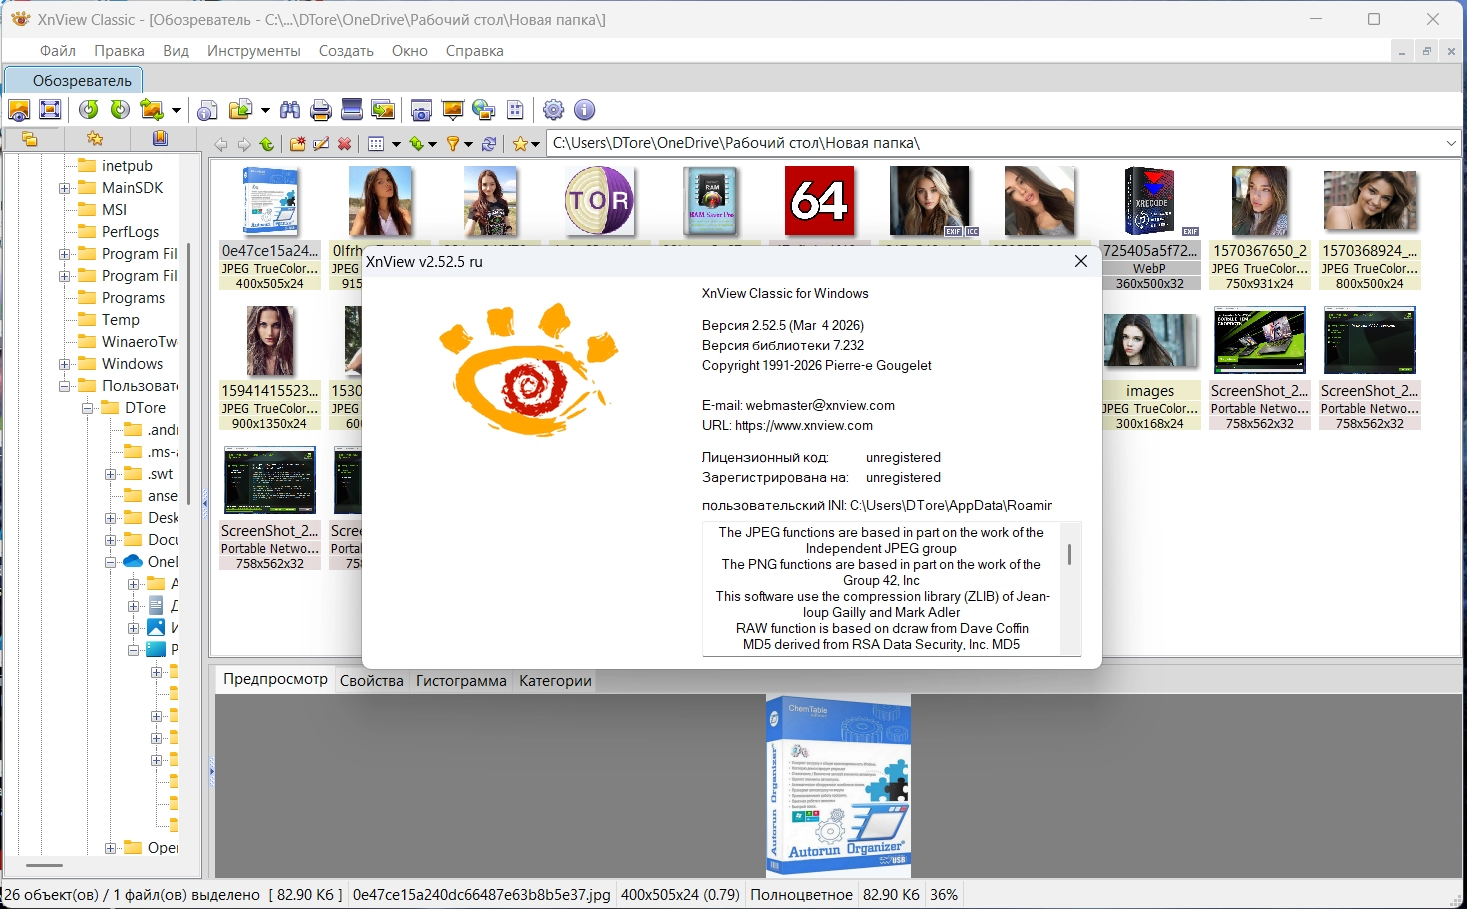Click the blue info about icon
This screenshot has width=1467, height=909.
point(585,110)
